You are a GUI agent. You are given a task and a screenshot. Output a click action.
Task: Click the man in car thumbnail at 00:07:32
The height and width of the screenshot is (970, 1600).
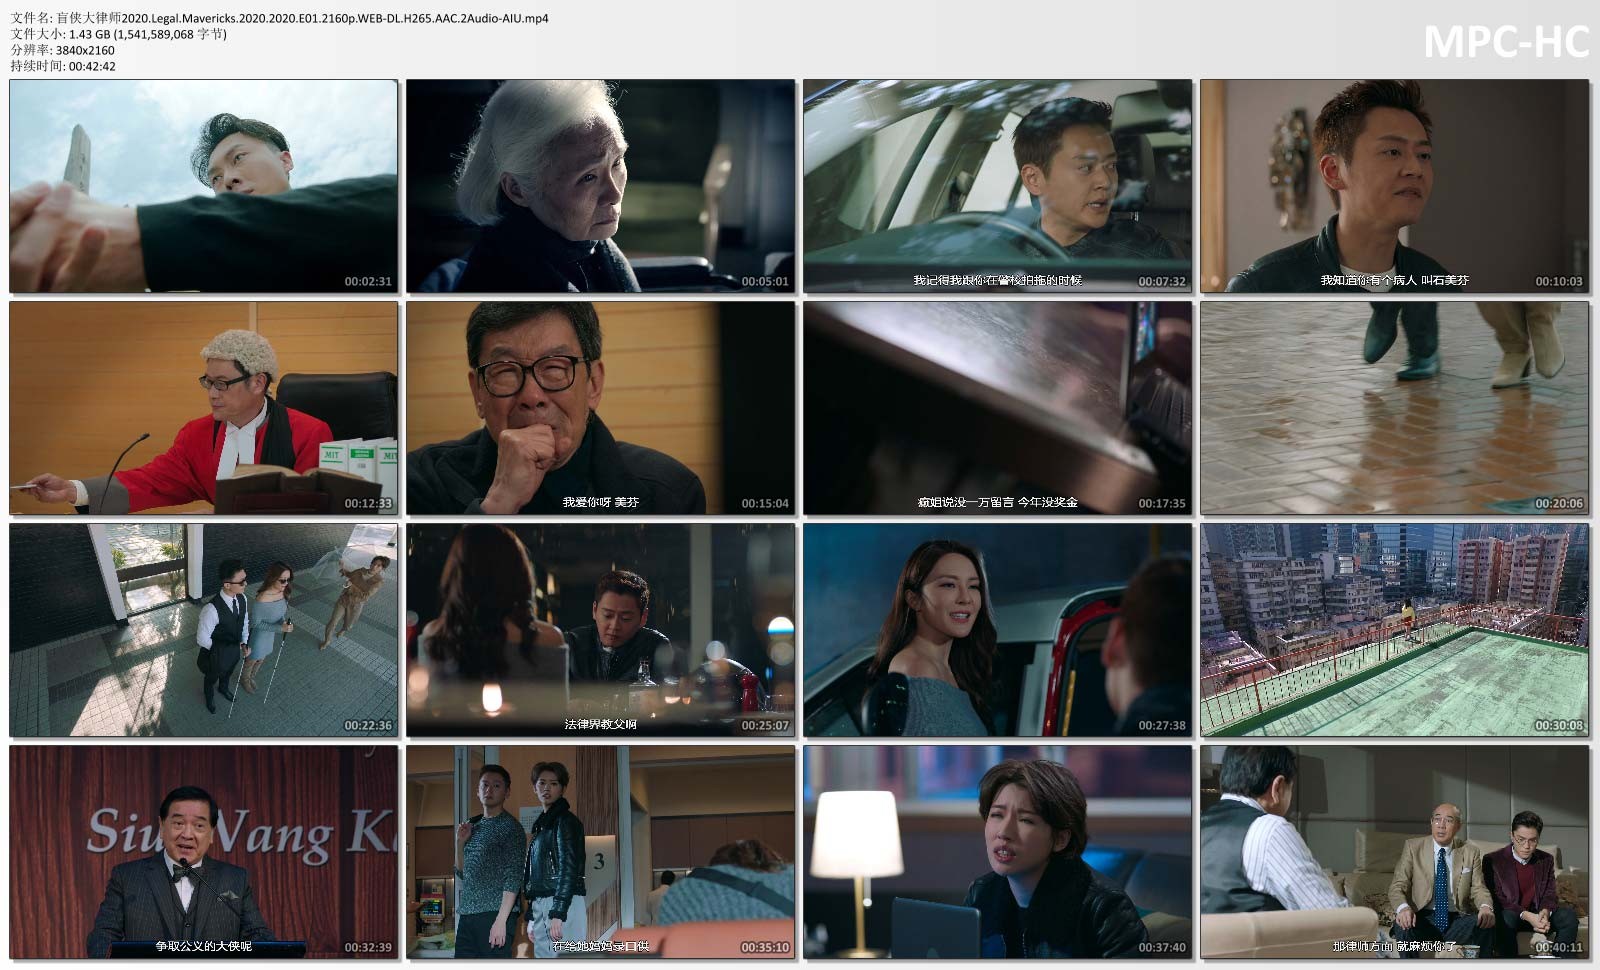pyautogui.click(x=997, y=186)
